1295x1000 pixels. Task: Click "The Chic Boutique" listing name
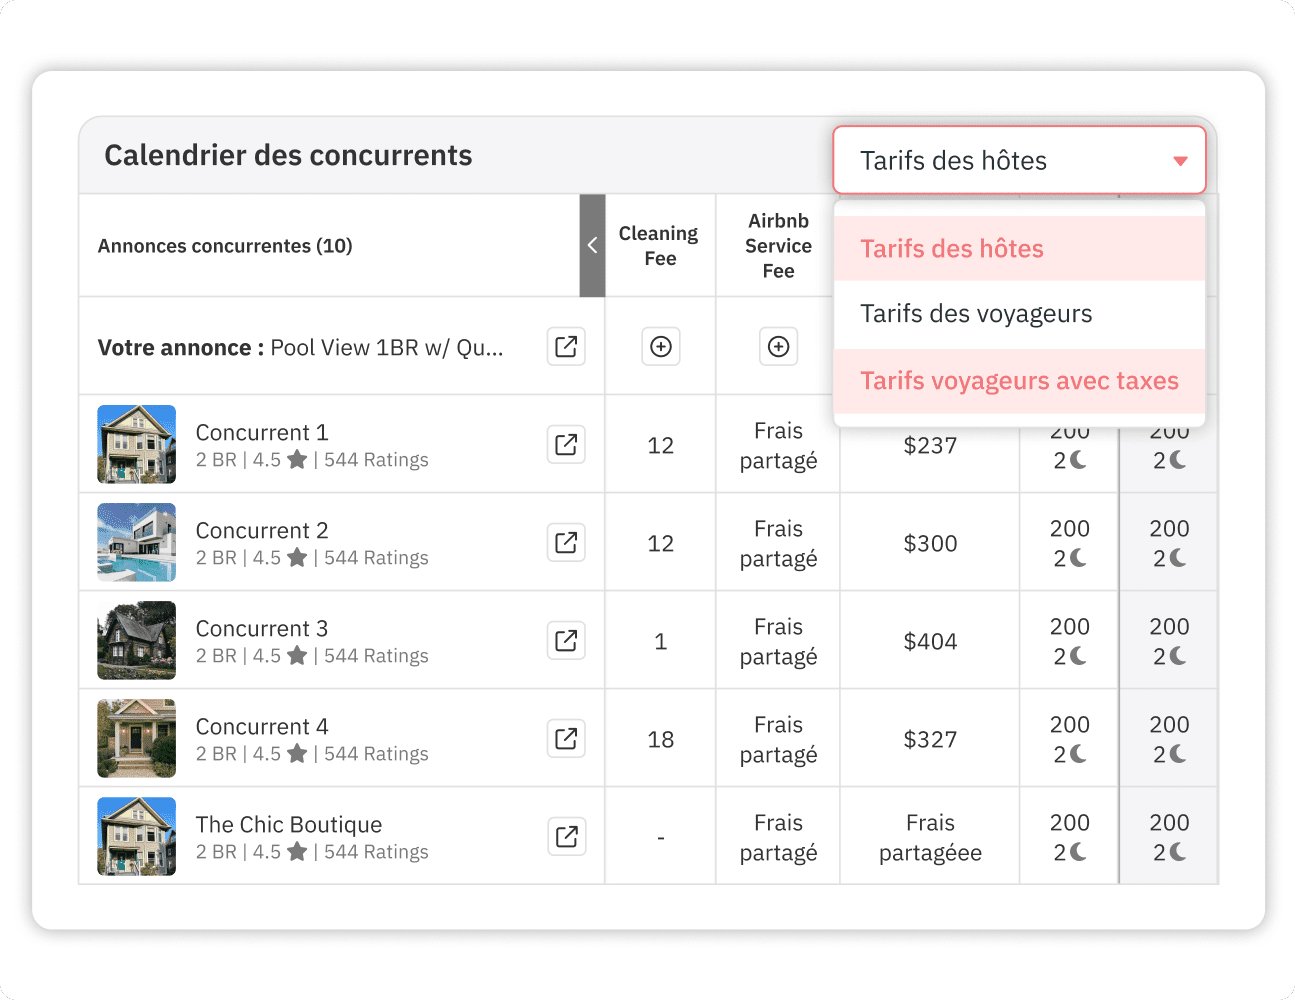288,824
